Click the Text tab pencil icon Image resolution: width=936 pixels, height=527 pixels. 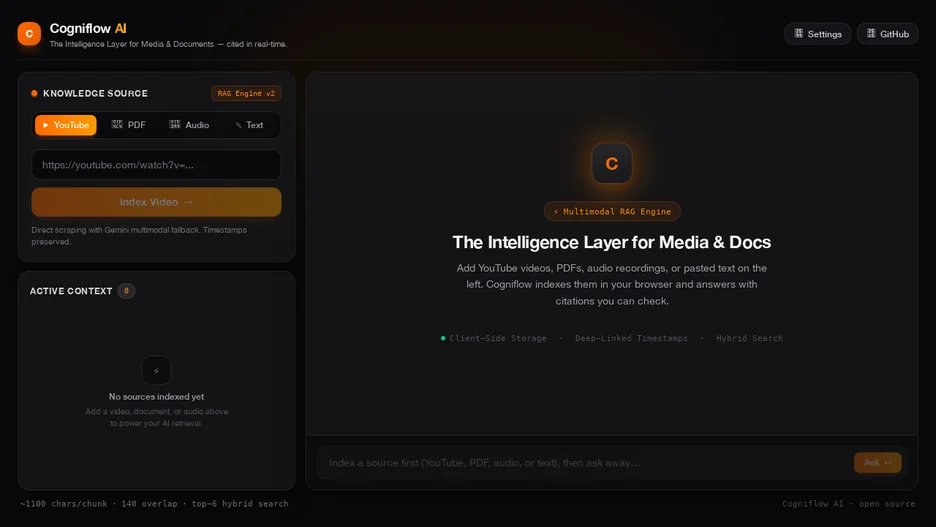[x=239, y=125]
